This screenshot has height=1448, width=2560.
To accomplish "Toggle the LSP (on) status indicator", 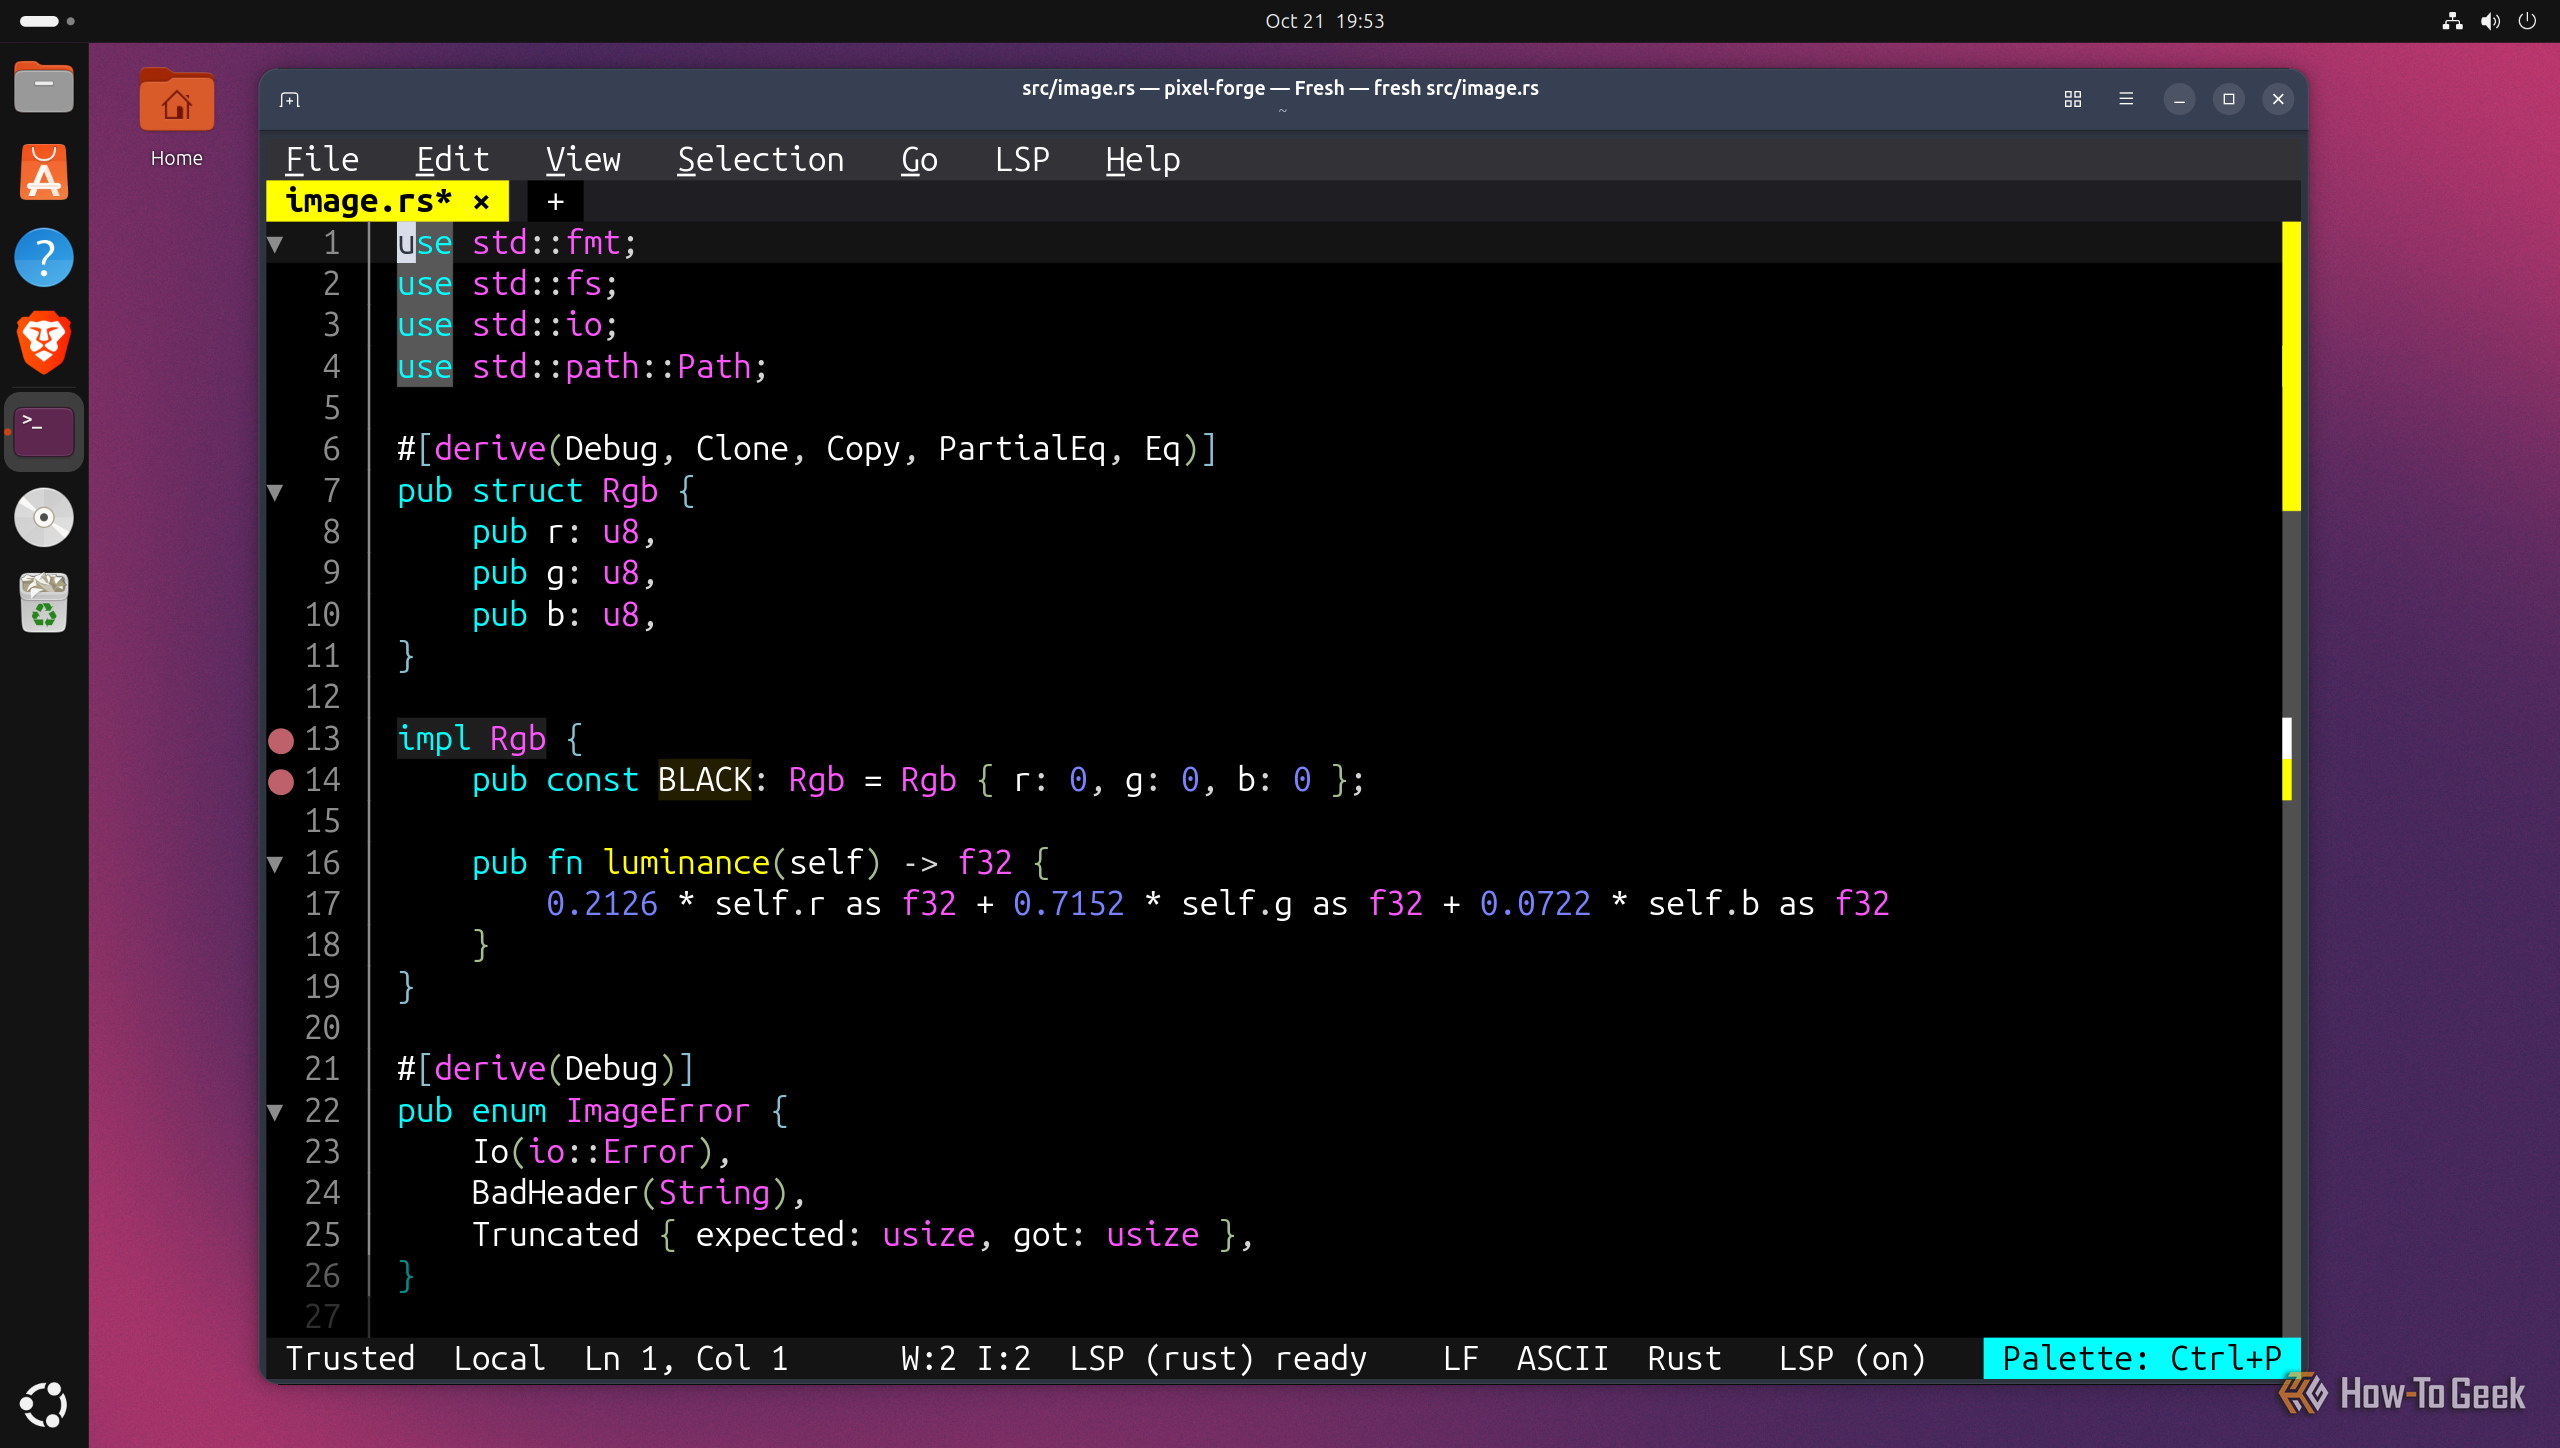I will 1851,1358.
